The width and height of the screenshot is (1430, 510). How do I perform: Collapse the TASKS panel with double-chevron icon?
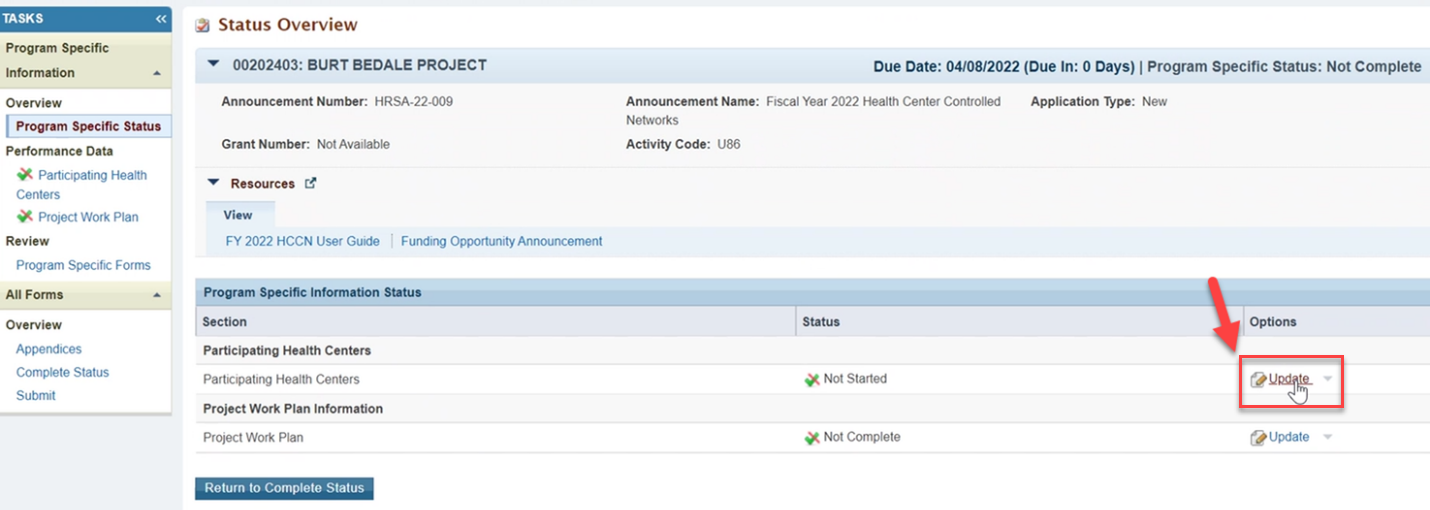pyautogui.click(x=161, y=19)
